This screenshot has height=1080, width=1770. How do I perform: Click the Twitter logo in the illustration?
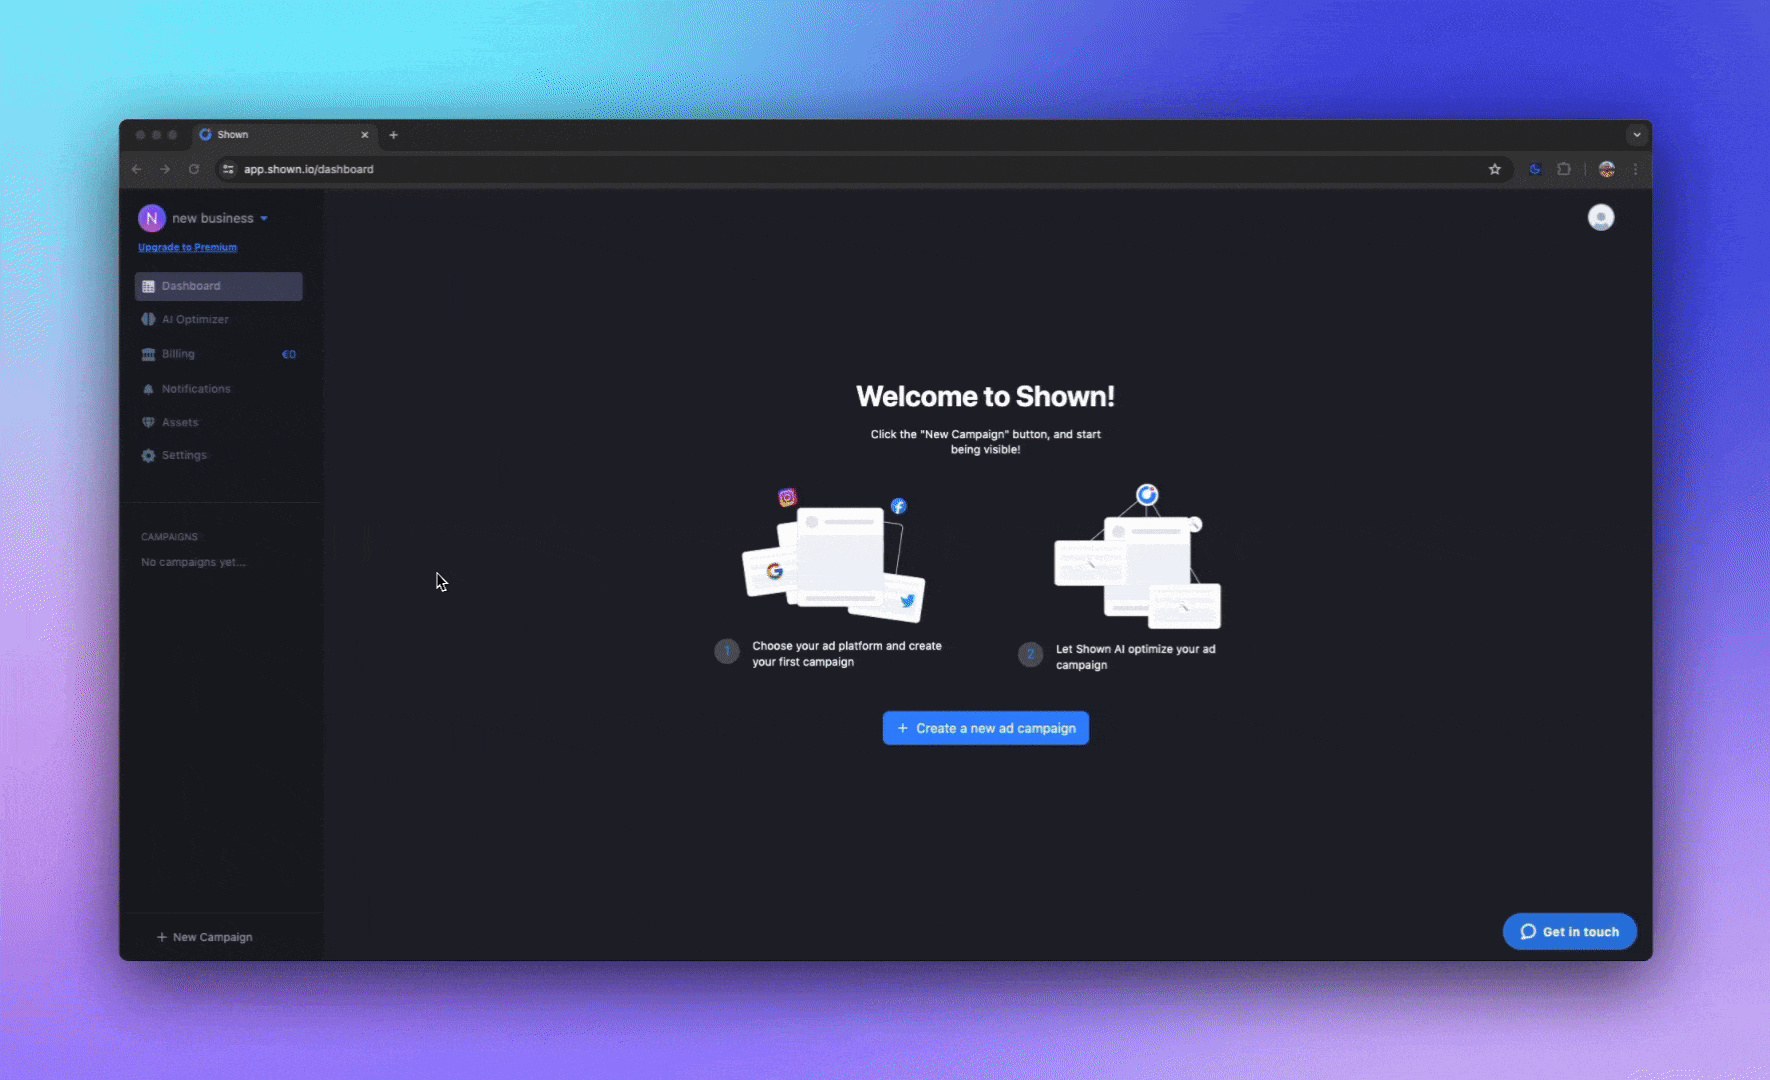(x=907, y=601)
